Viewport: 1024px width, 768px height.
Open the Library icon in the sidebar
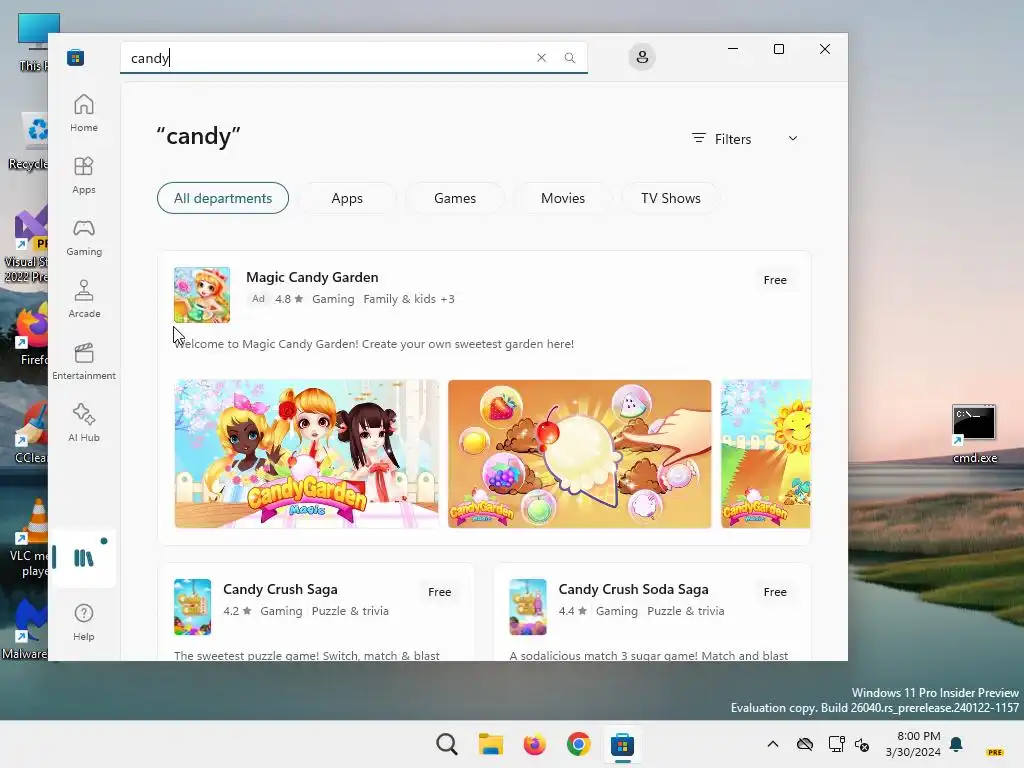tap(84, 558)
